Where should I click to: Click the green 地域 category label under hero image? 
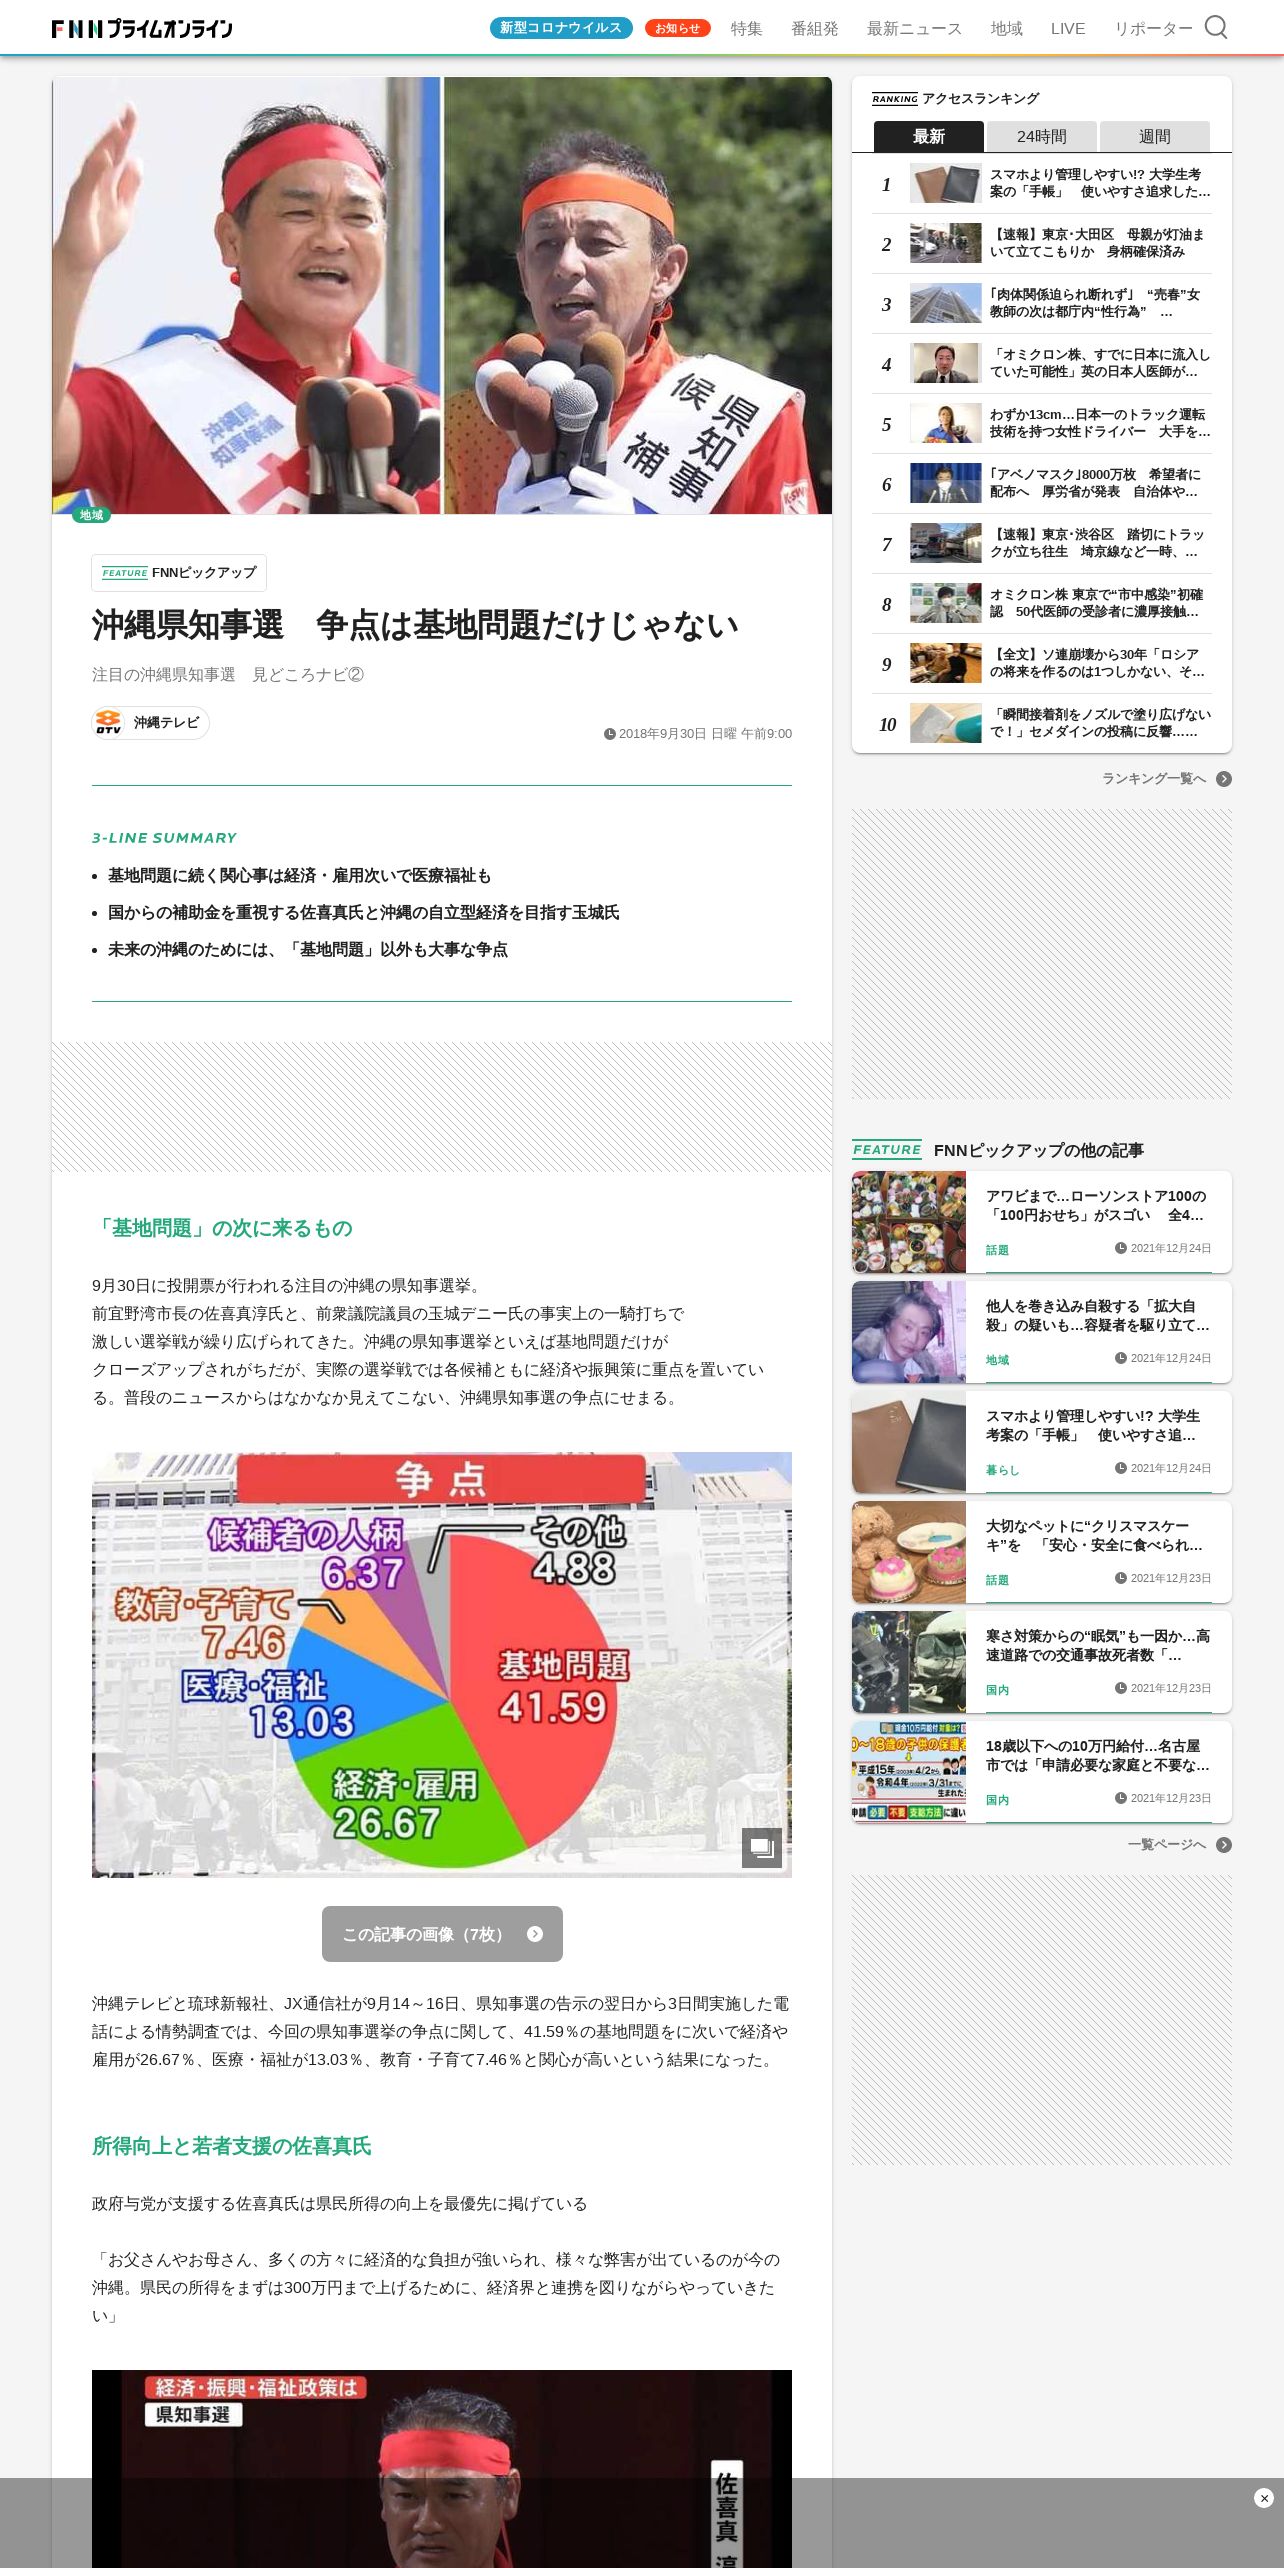coord(91,515)
